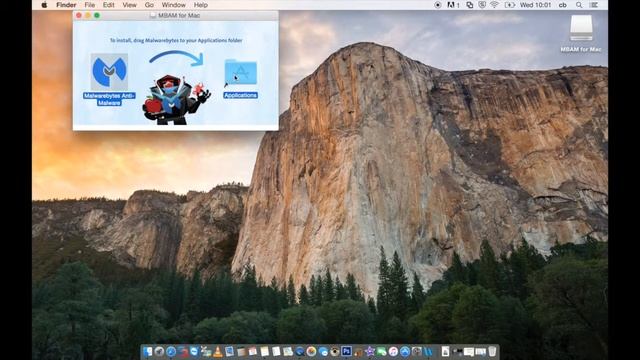This screenshot has height=360, width=640.
Task: Launch iTunes from the Dock
Action: point(393,351)
